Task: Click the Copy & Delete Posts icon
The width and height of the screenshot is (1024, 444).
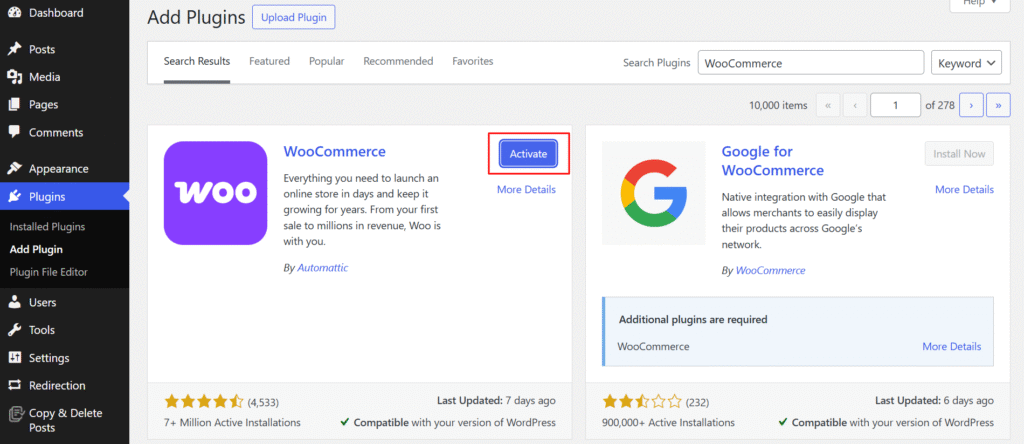Action: pyautogui.click(x=14, y=413)
